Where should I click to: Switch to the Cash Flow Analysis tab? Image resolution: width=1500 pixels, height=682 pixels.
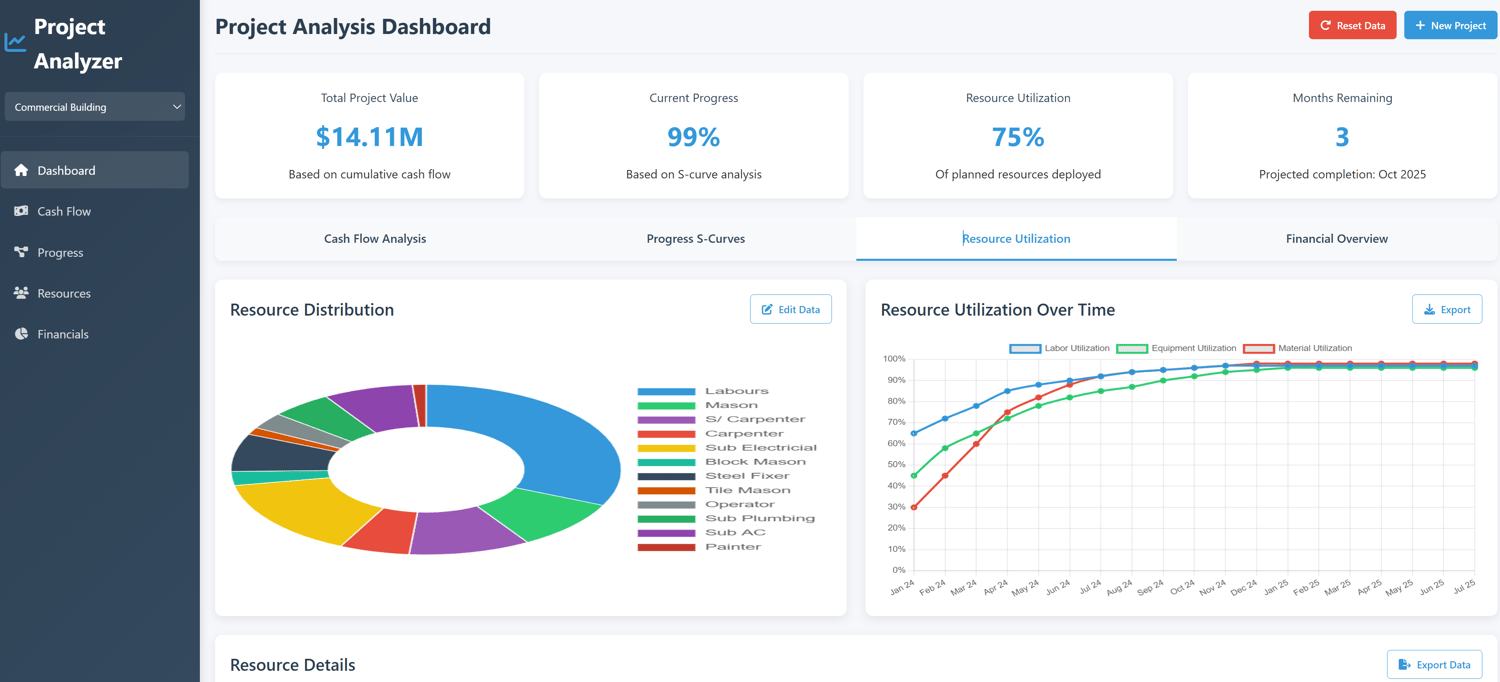375,239
